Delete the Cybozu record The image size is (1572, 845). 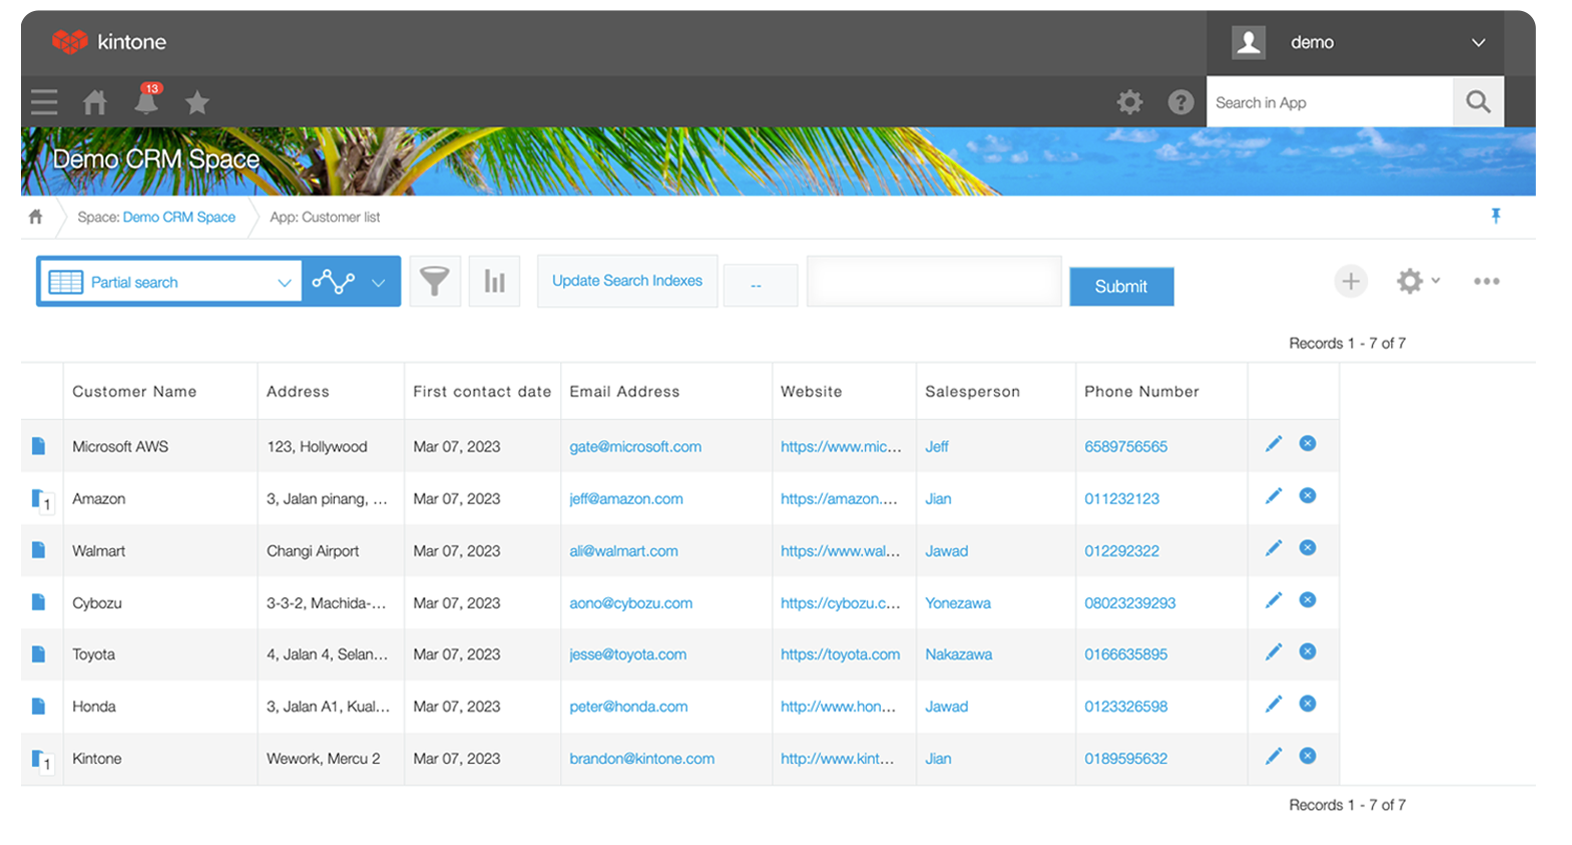click(x=1307, y=599)
